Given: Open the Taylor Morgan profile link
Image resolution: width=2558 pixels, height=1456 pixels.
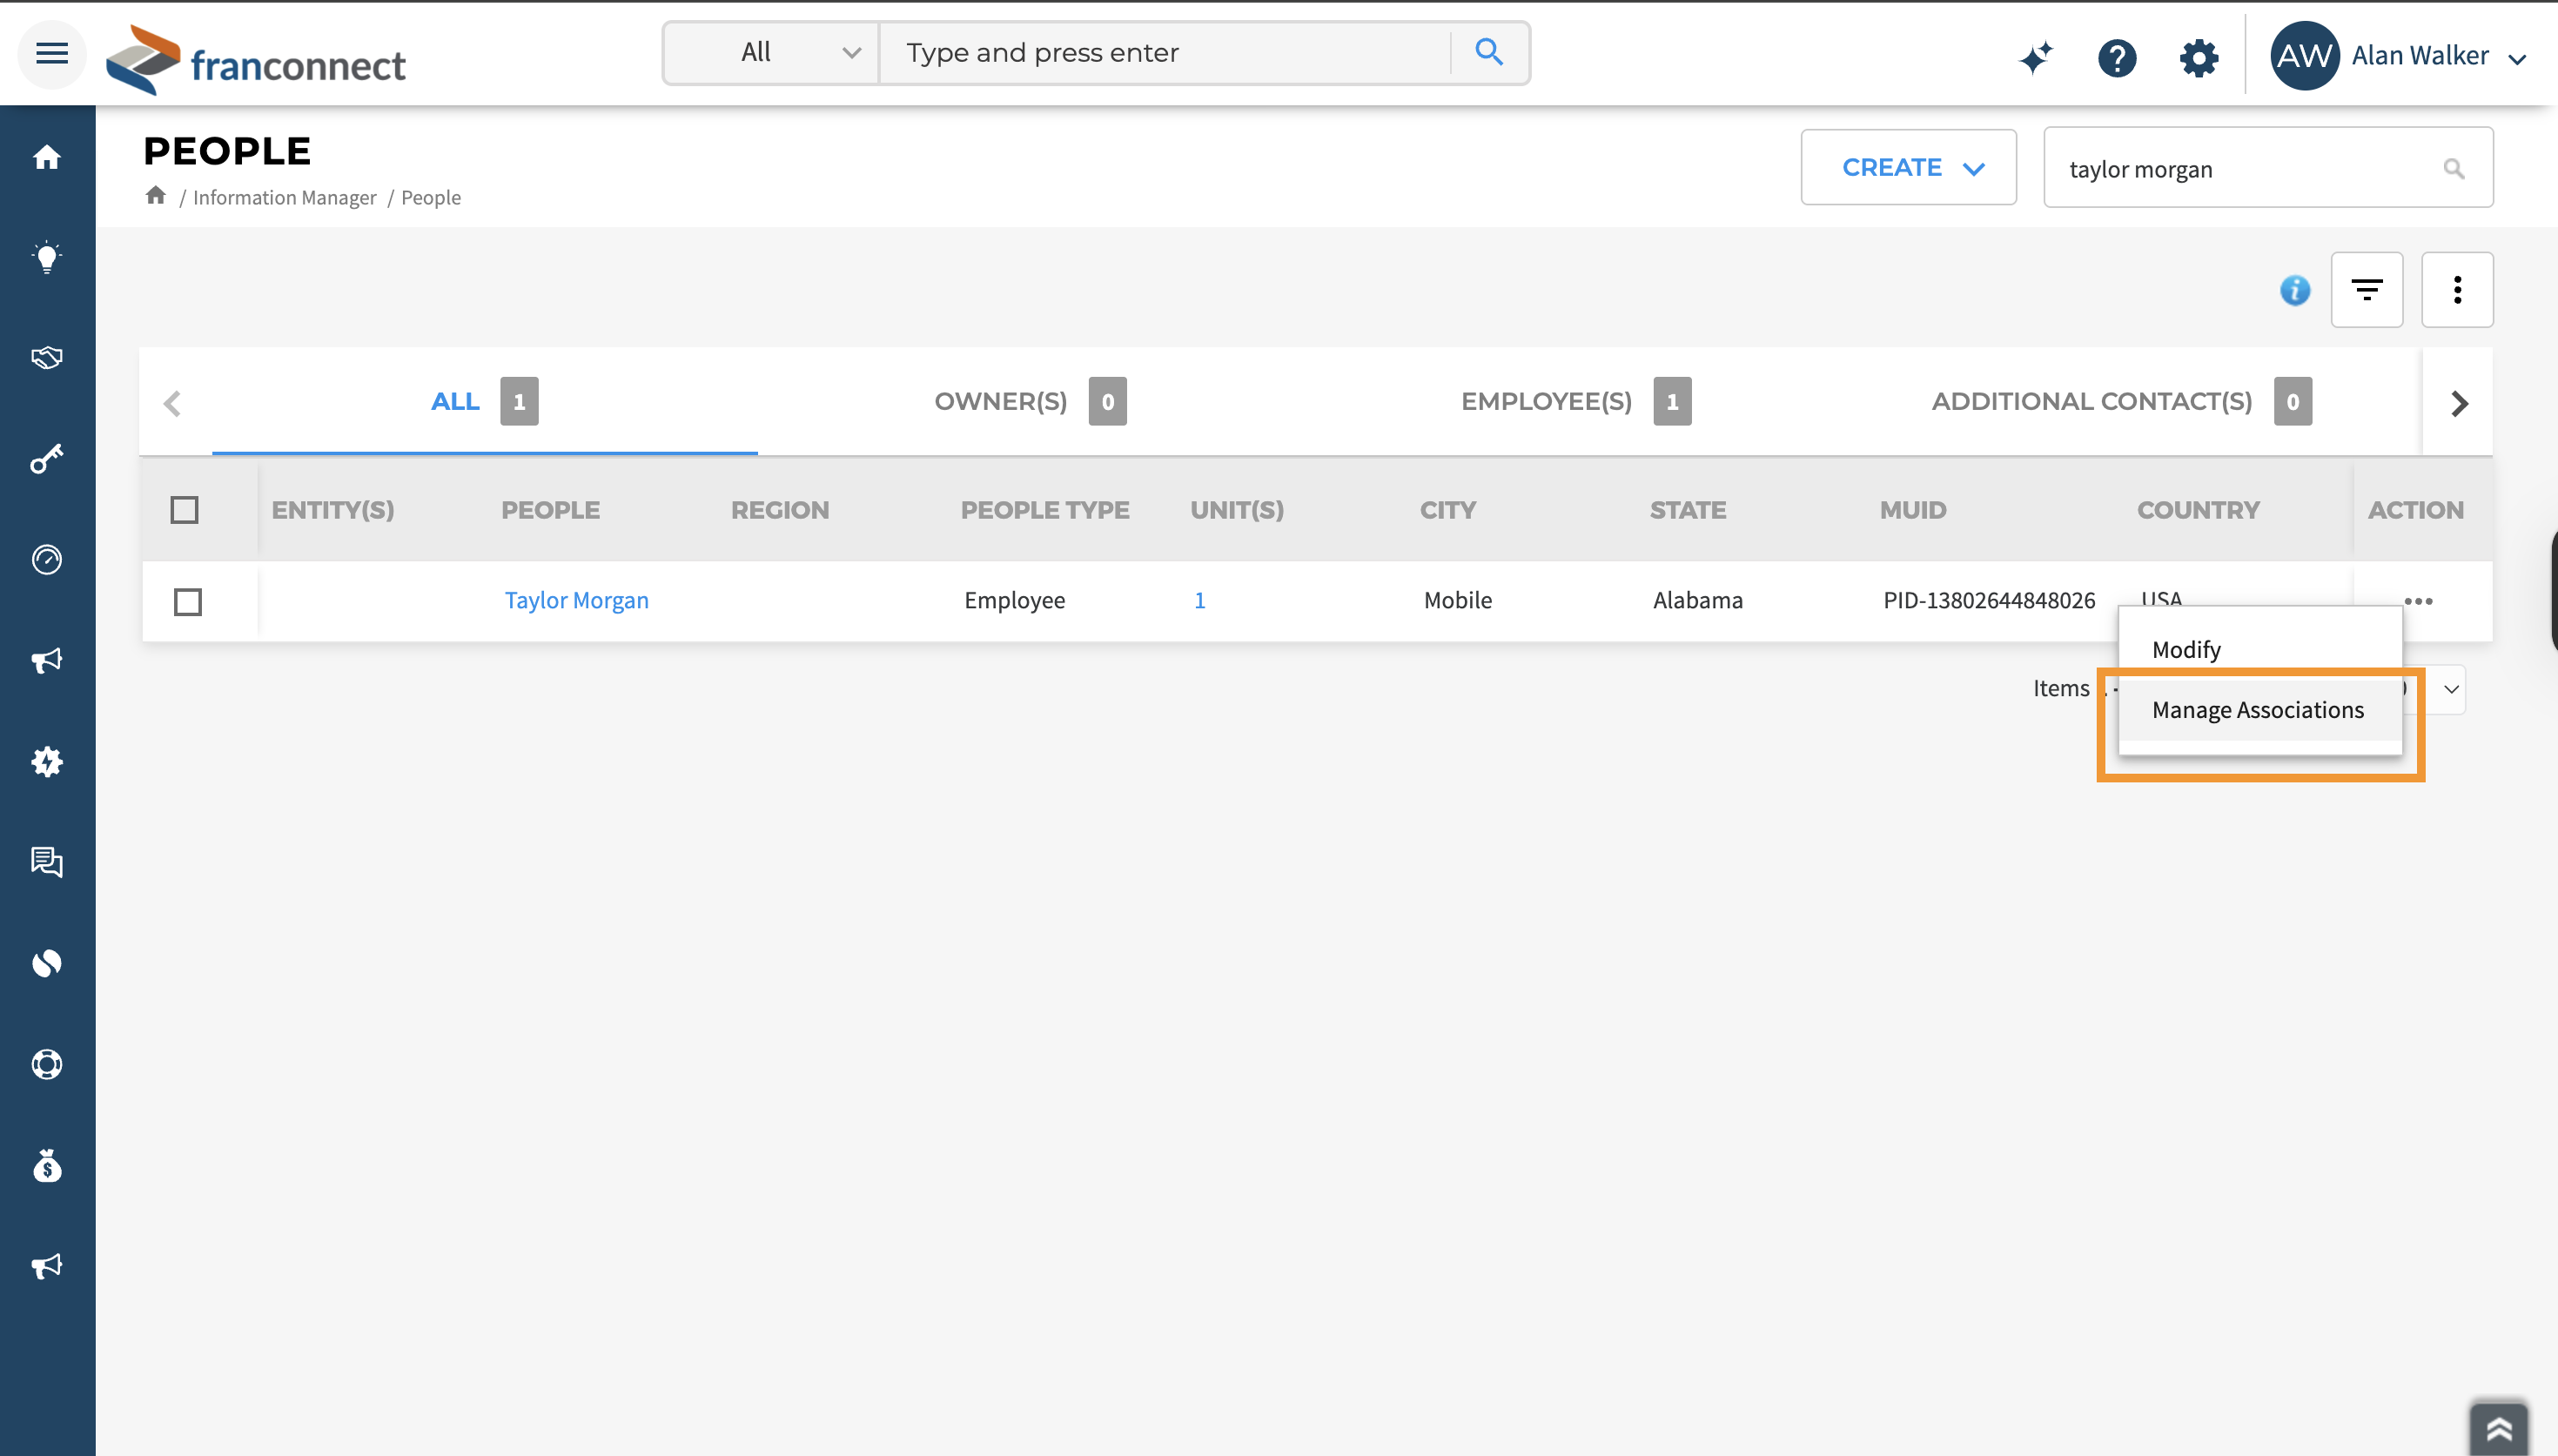Looking at the screenshot, I should (577, 600).
